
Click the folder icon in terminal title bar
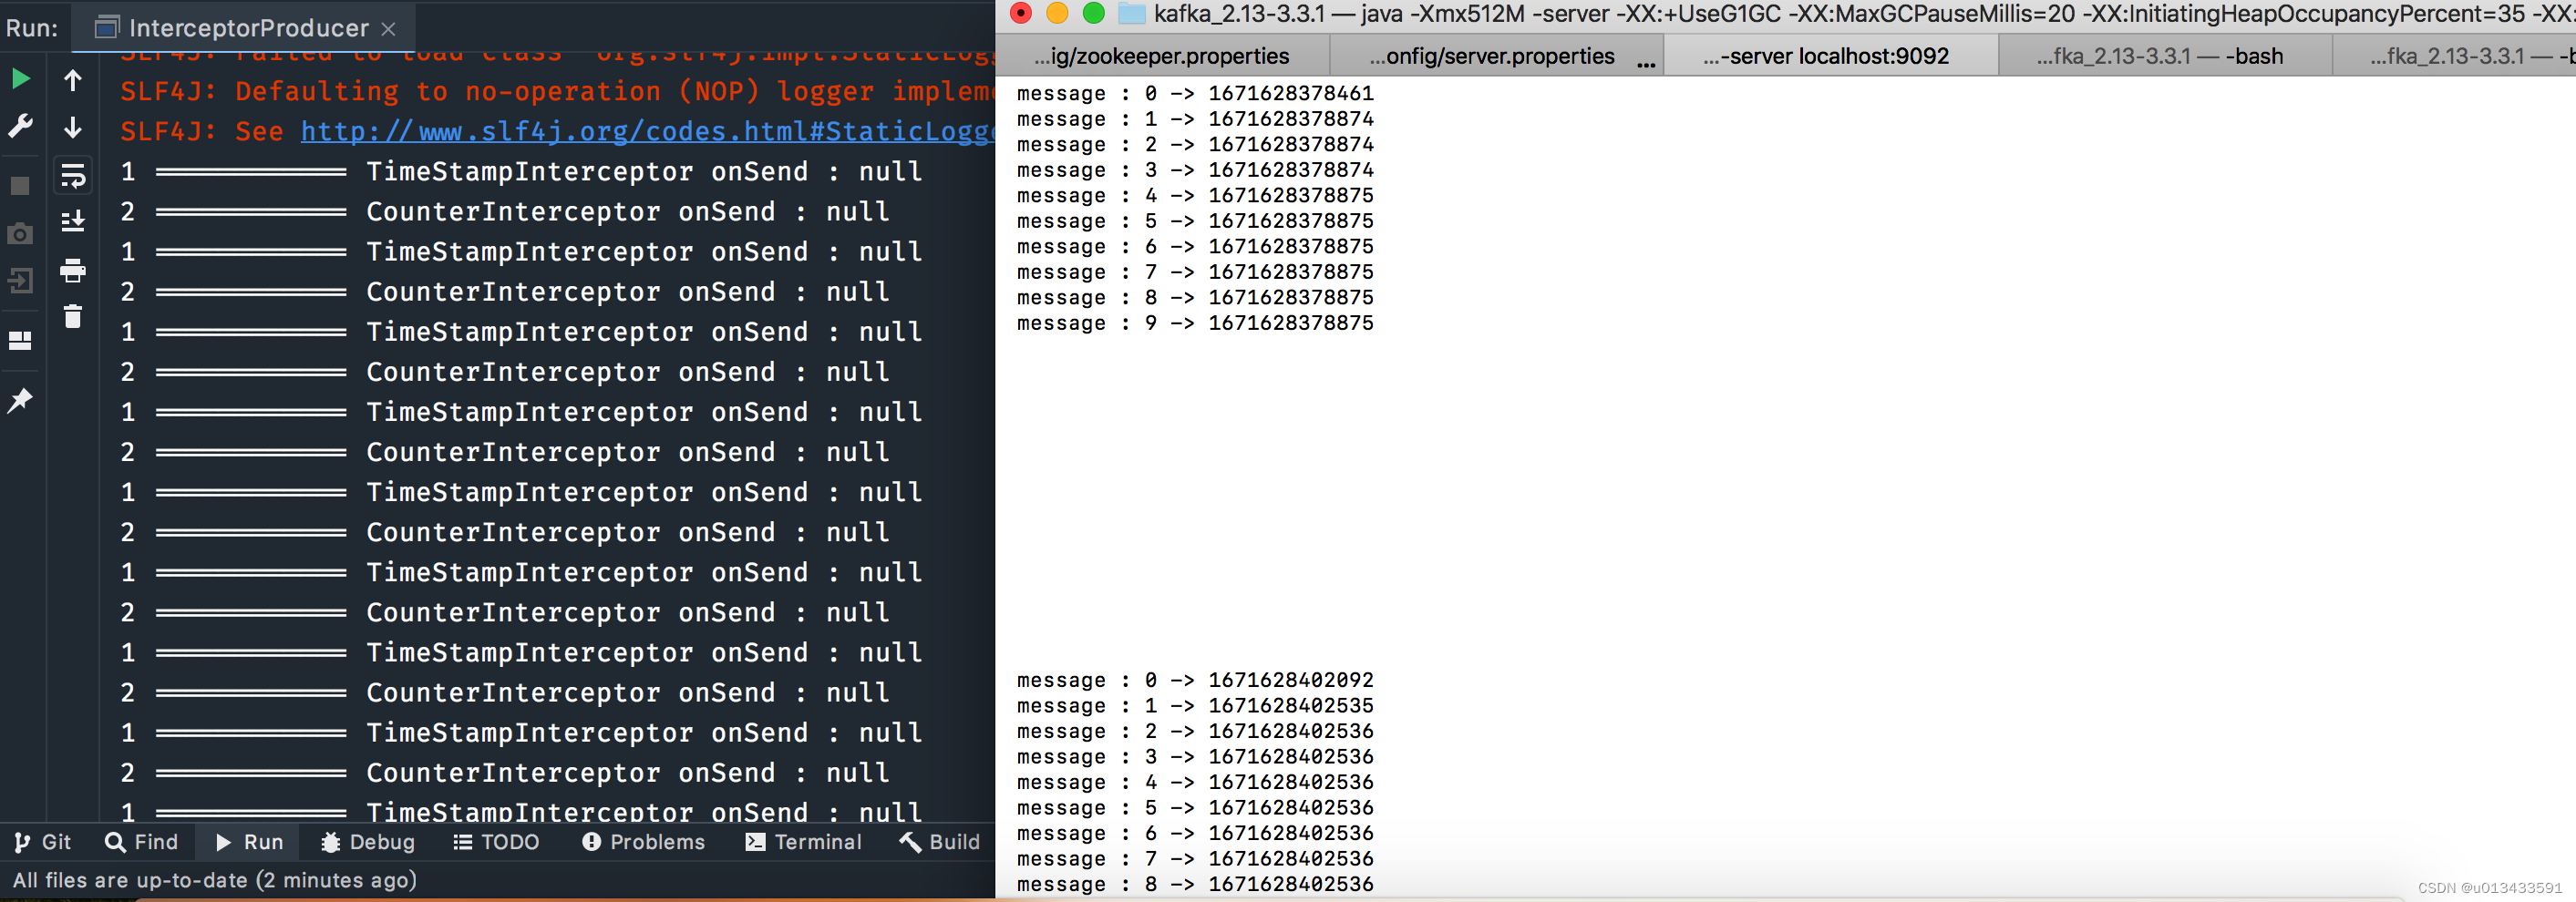[x=1131, y=13]
